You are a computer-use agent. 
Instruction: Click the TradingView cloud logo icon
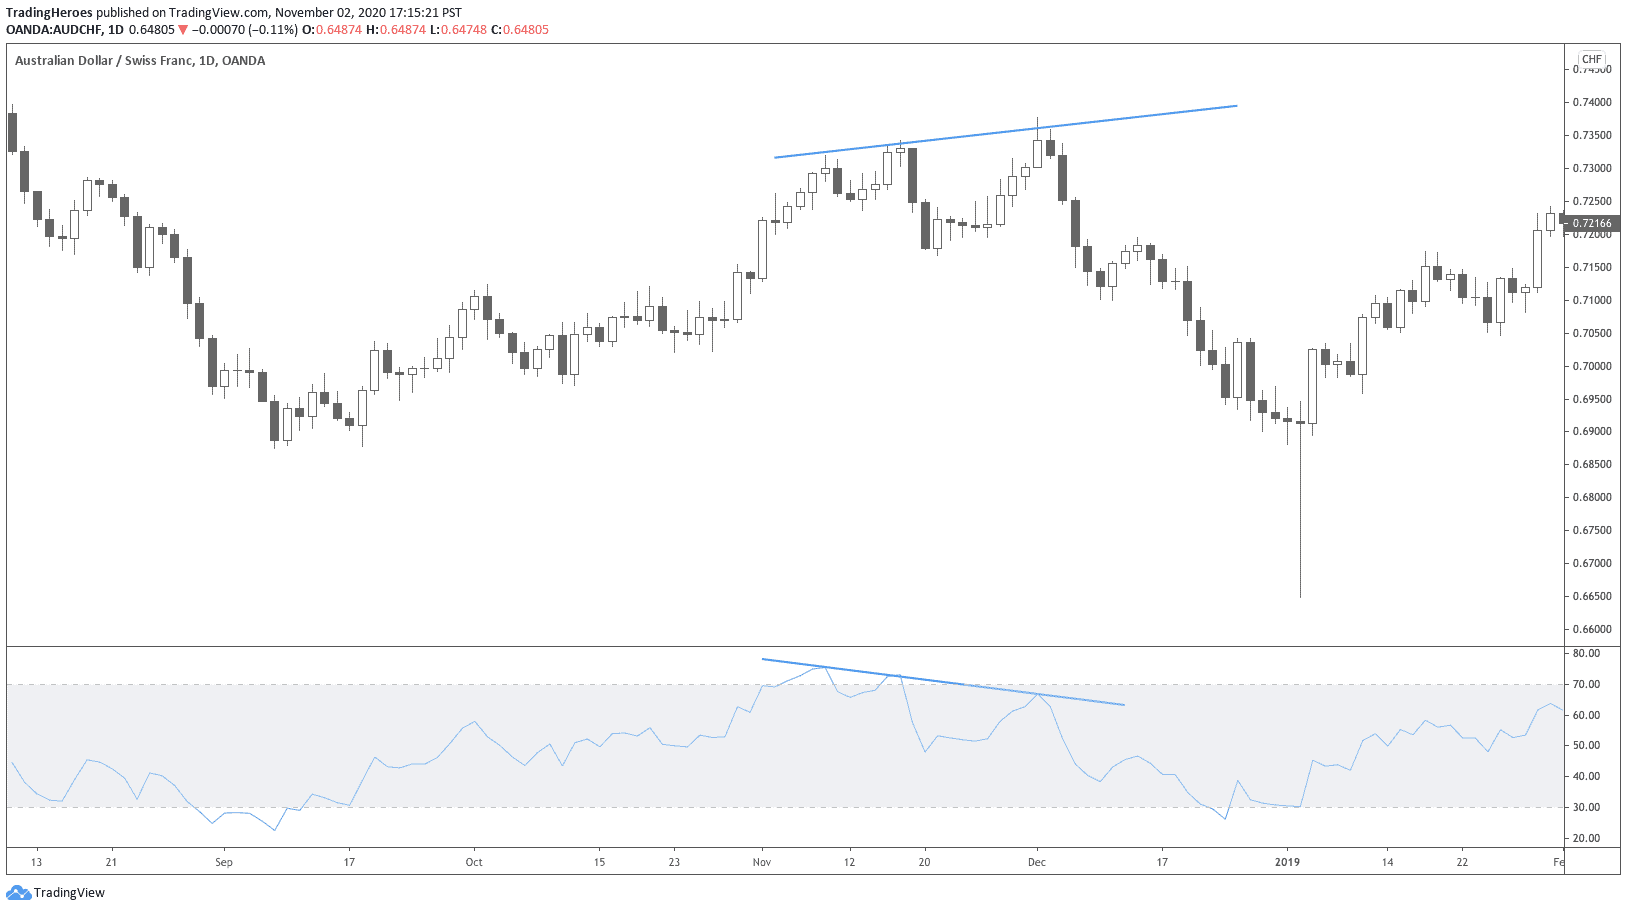tap(18, 892)
